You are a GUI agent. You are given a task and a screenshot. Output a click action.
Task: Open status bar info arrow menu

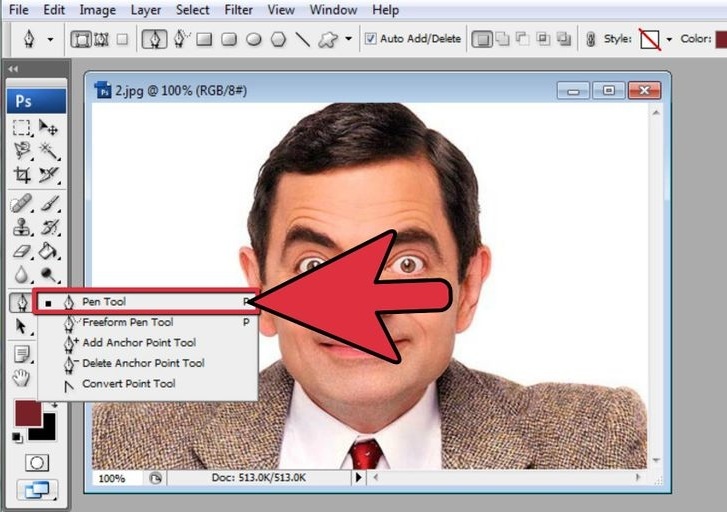pos(358,477)
